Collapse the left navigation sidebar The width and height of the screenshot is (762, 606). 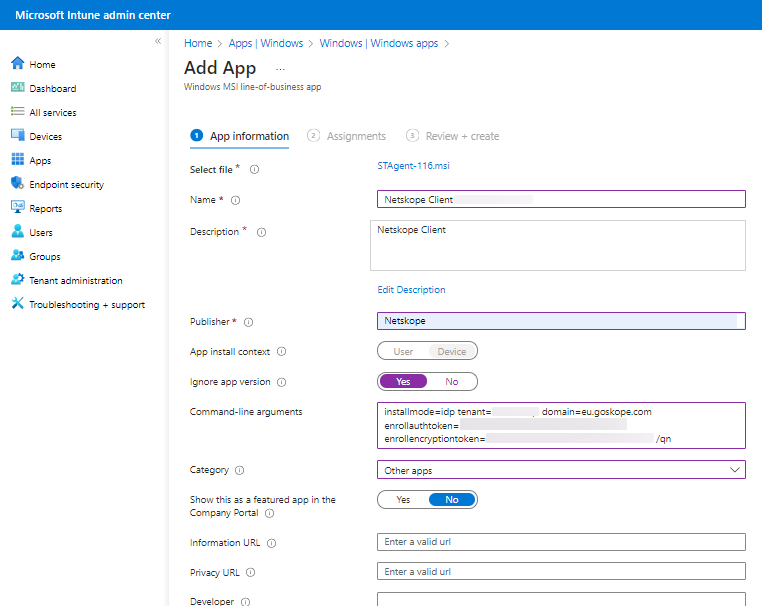coord(157,41)
